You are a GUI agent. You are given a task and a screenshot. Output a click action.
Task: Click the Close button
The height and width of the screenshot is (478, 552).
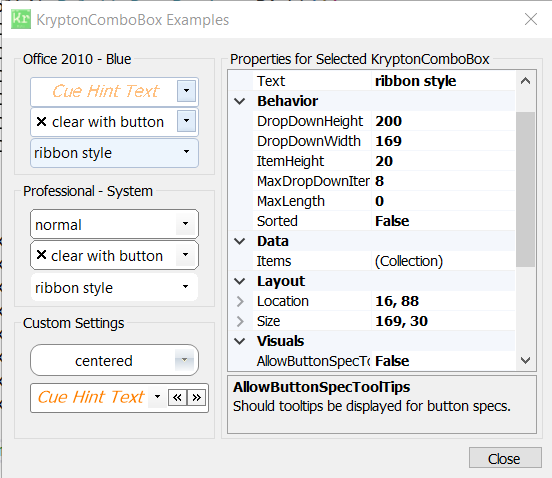tap(505, 458)
